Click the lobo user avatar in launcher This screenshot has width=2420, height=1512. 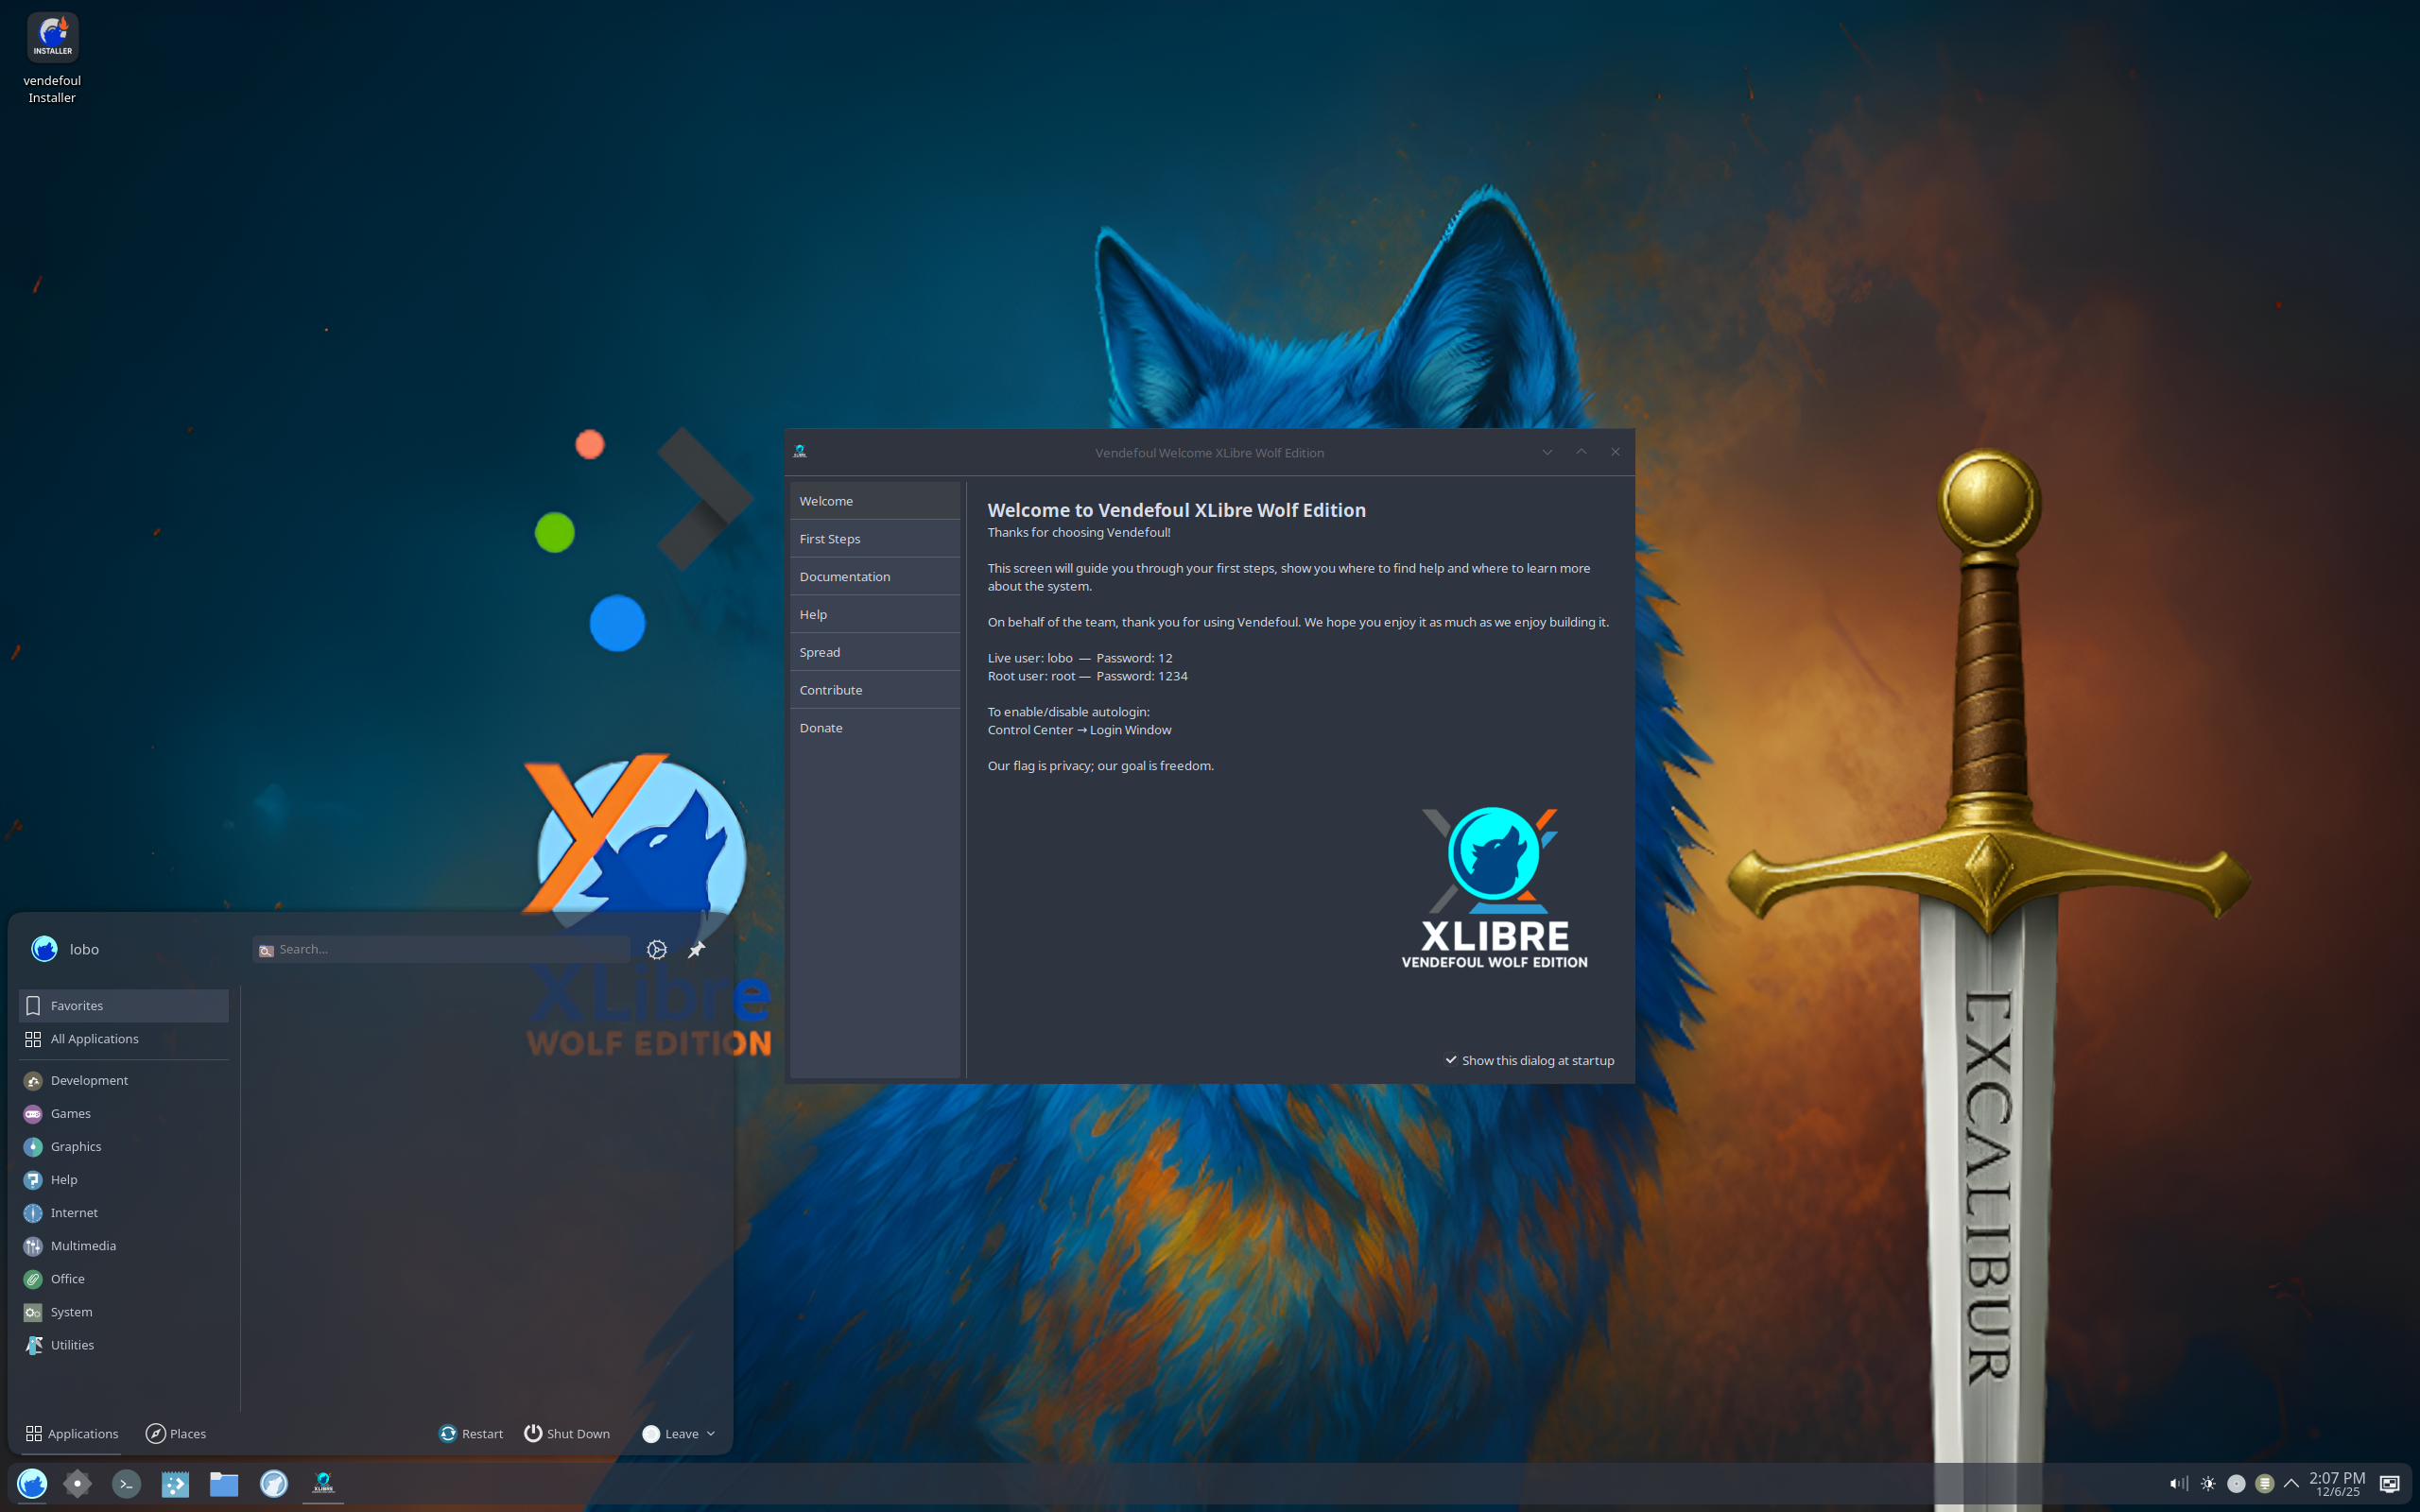pos(44,948)
